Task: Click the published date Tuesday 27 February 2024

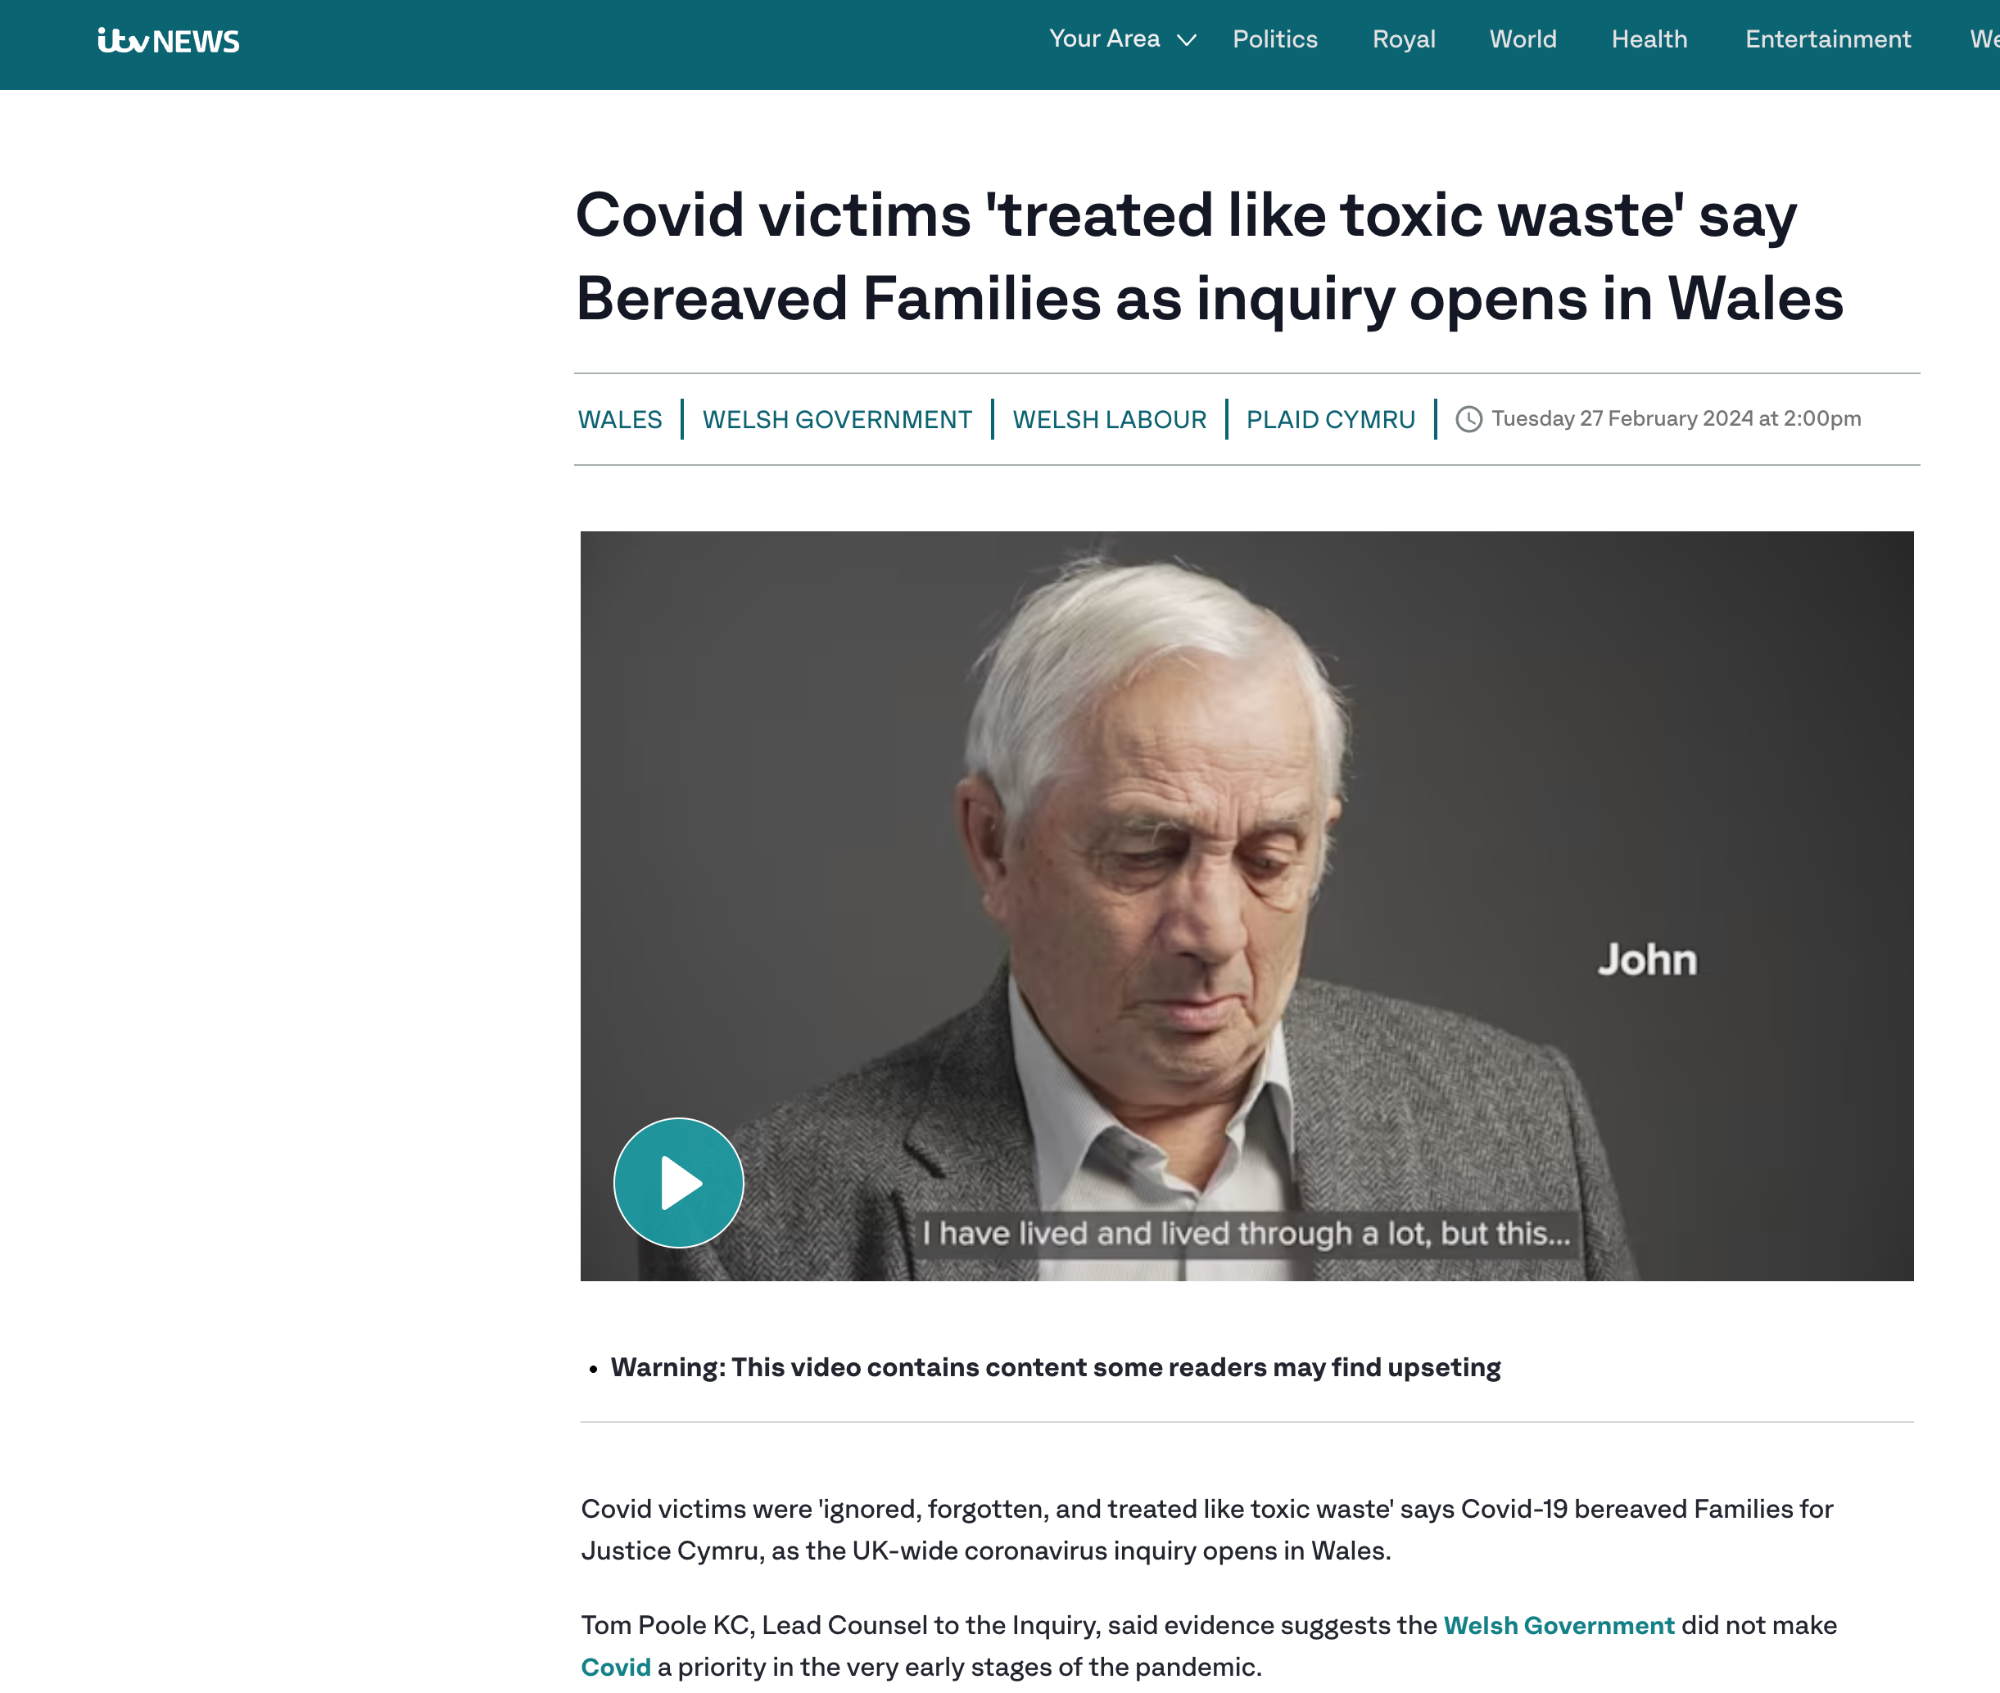Action: [x=1676, y=418]
